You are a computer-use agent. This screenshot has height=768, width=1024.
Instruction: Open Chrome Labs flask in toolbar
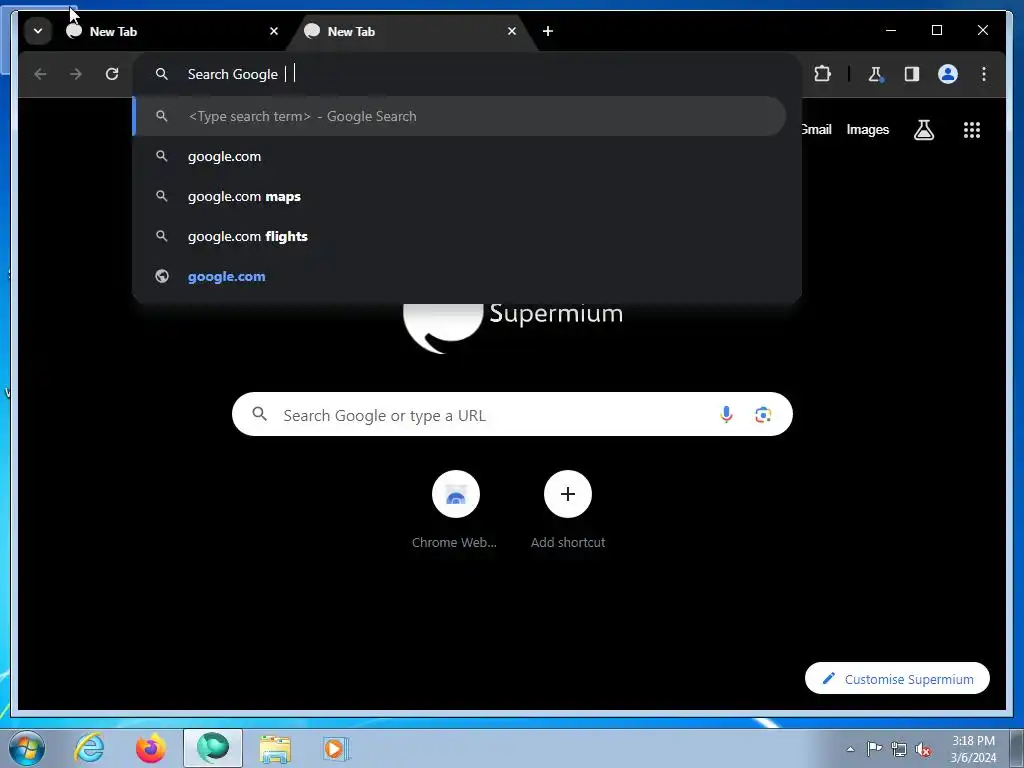876,74
